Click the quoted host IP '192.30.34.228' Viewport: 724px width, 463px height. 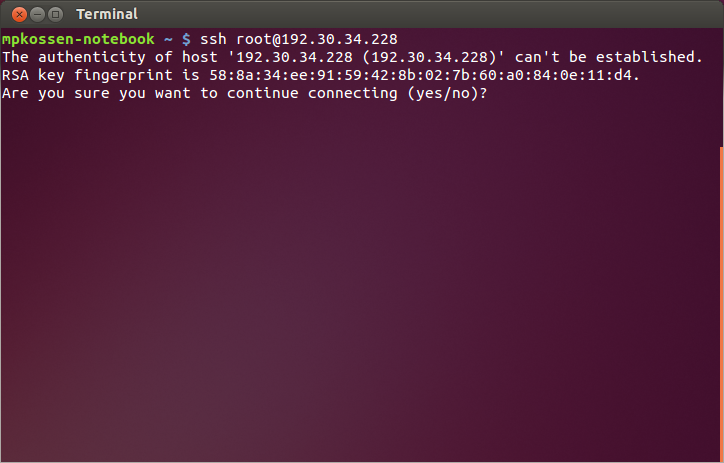coord(290,57)
